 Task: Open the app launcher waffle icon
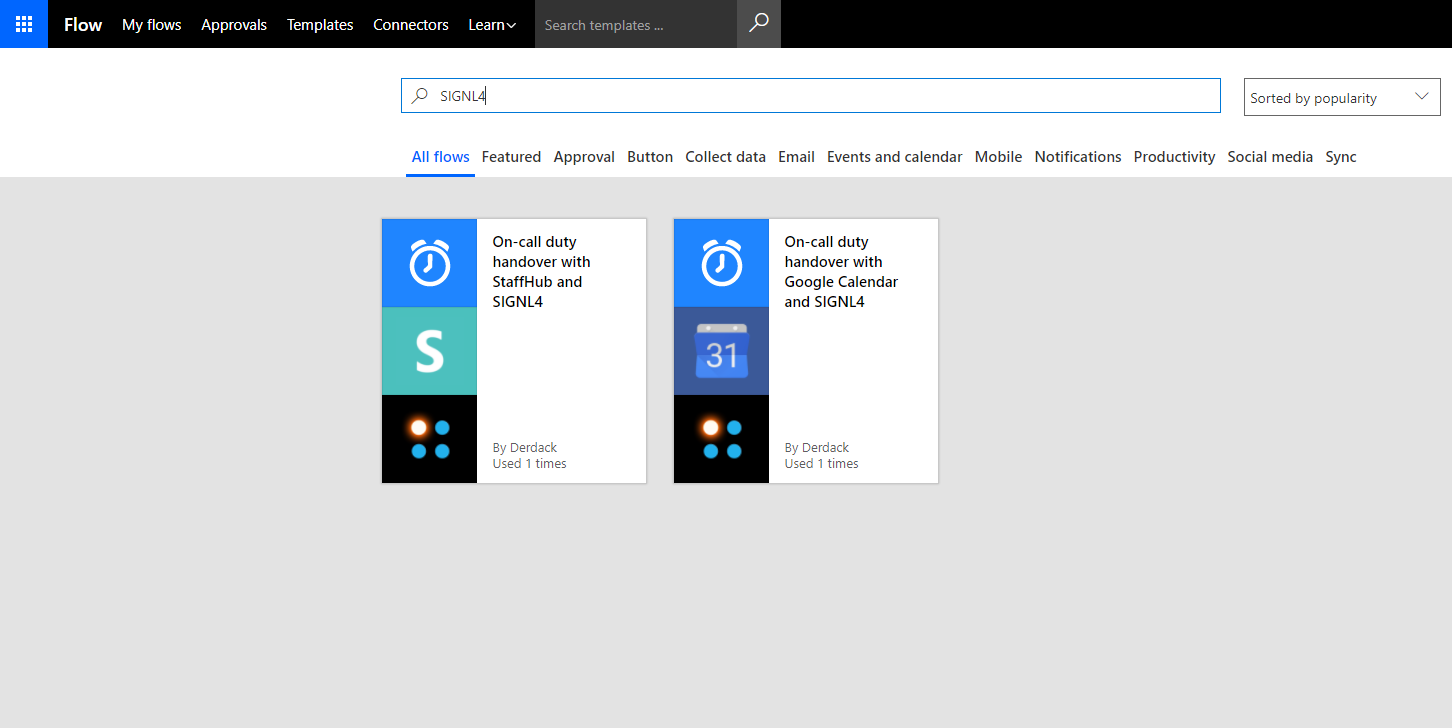(24, 24)
